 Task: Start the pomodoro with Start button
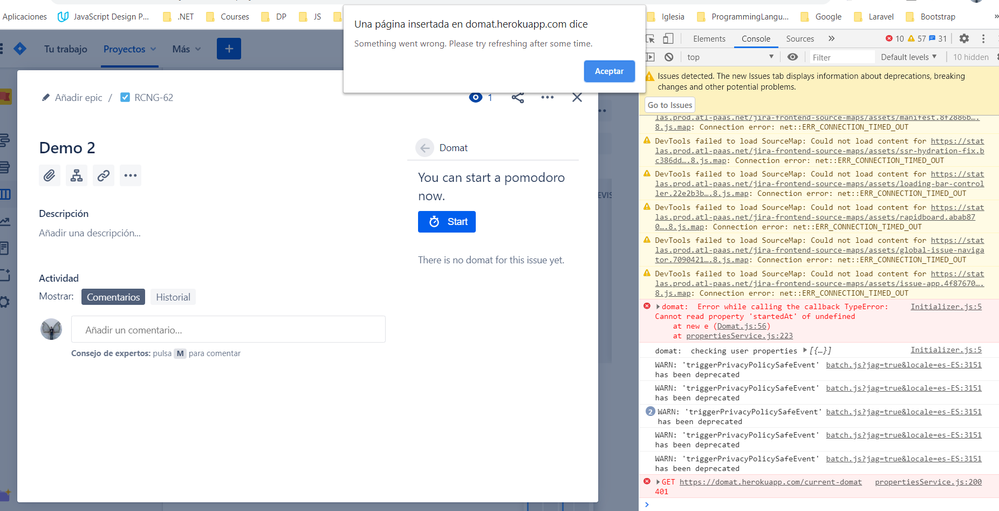[447, 222]
